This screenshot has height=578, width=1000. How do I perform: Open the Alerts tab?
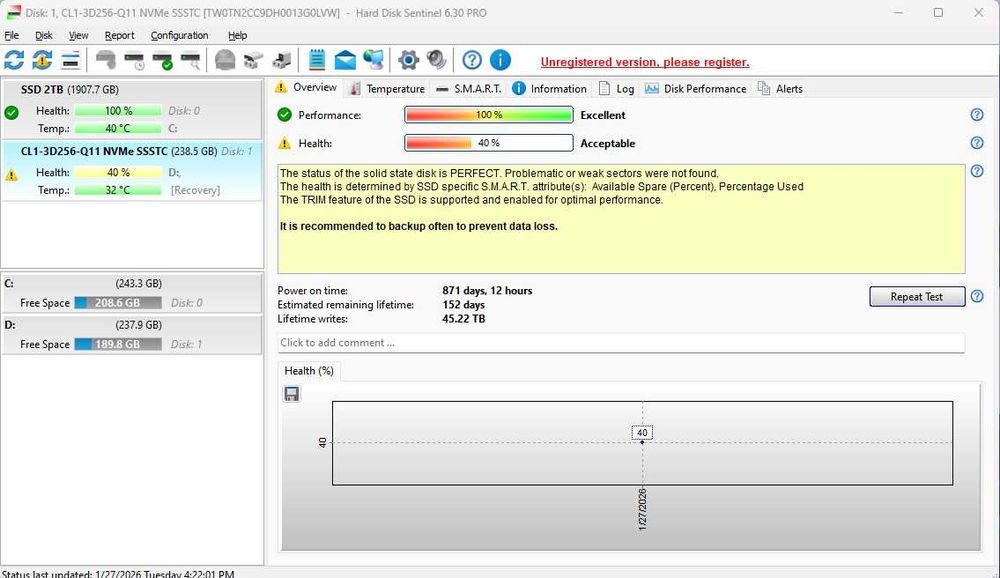pos(780,89)
